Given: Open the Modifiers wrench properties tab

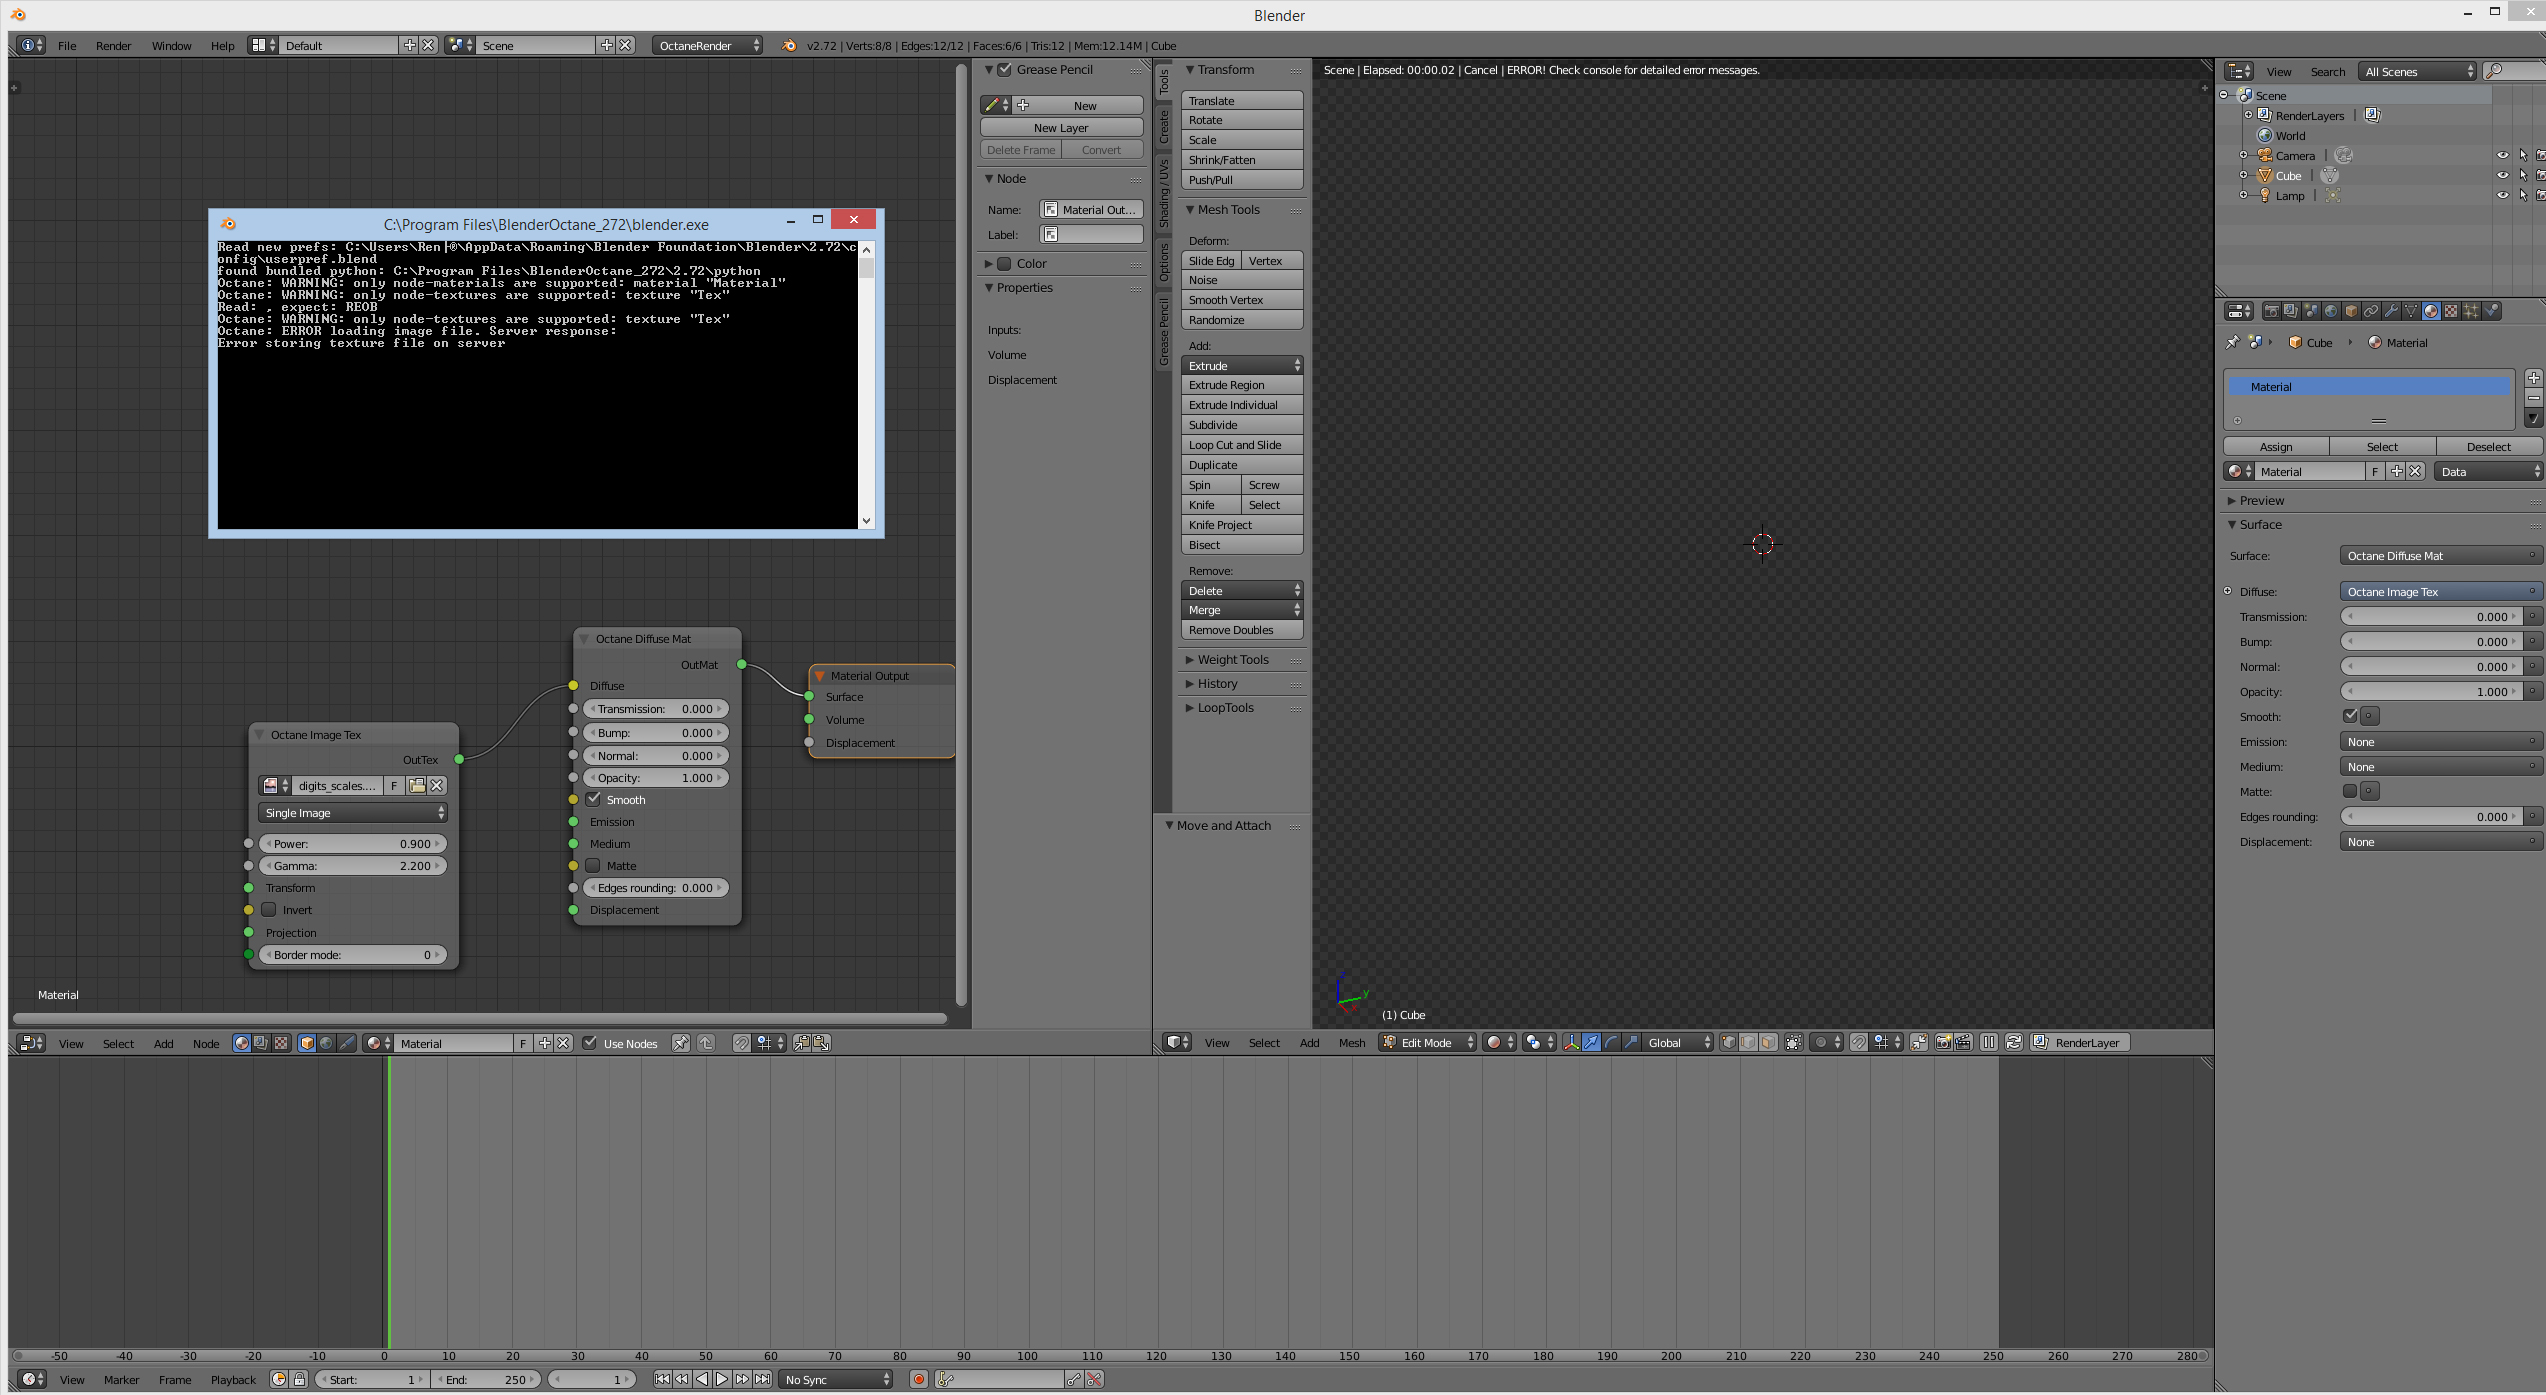Looking at the screenshot, I should click(x=2391, y=311).
